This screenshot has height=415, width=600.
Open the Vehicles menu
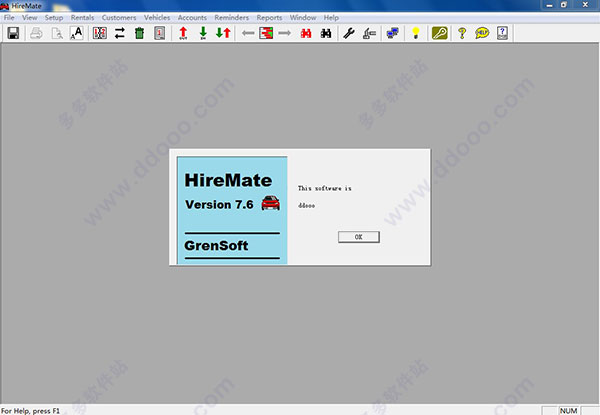point(157,18)
